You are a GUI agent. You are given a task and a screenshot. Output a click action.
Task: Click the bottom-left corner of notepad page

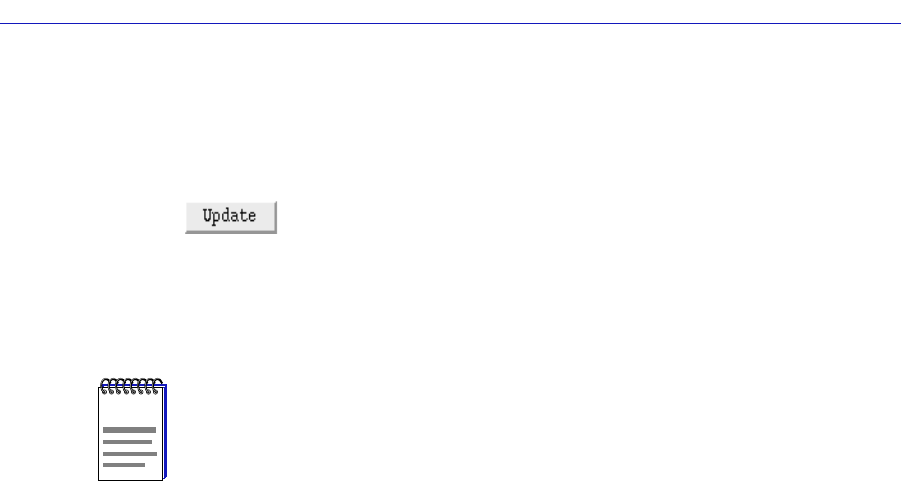(x=99, y=479)
